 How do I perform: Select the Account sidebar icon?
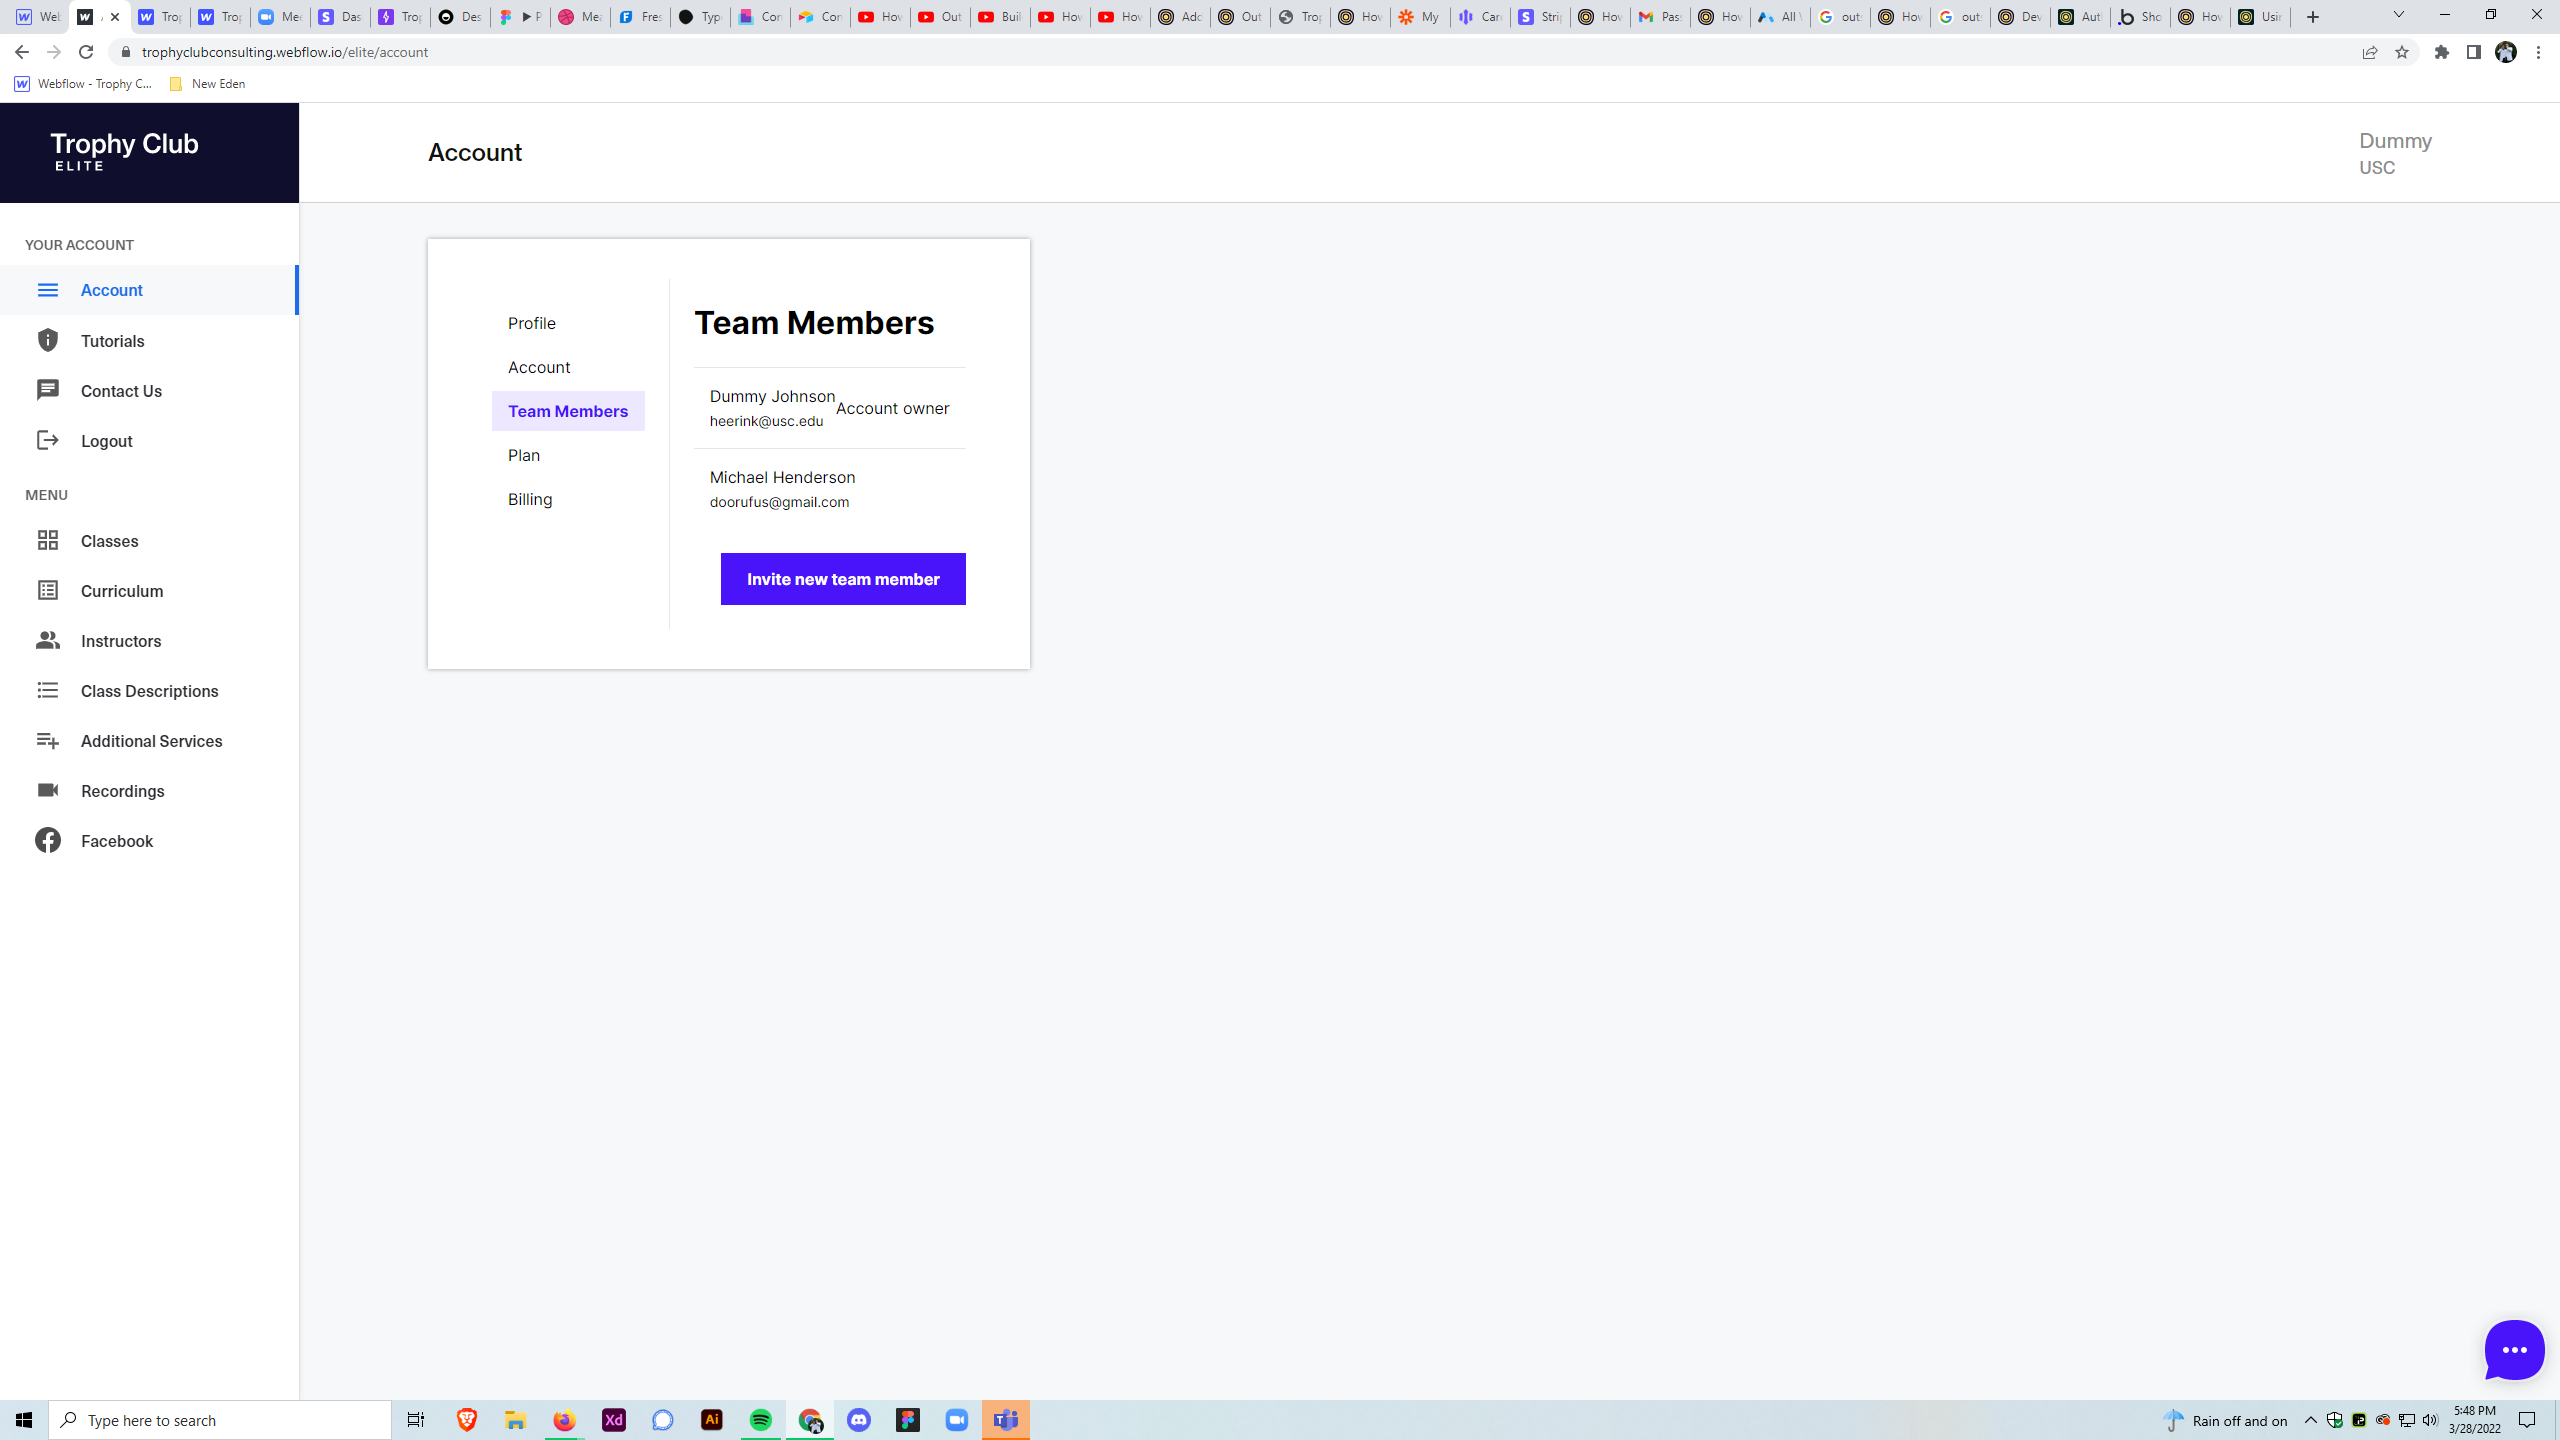[x=47, y=290]
